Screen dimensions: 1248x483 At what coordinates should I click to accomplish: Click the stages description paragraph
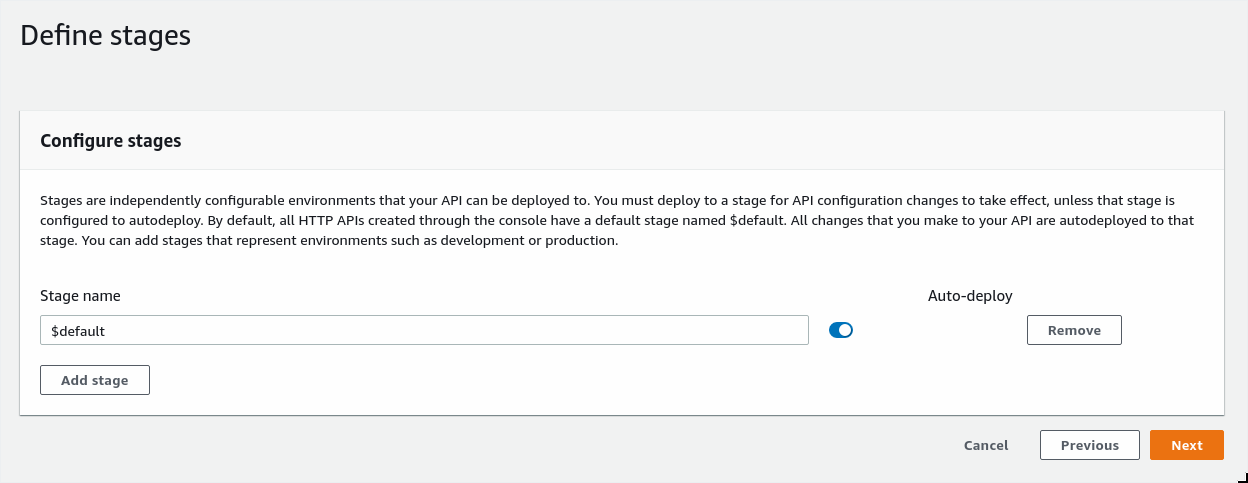point(622,221)
